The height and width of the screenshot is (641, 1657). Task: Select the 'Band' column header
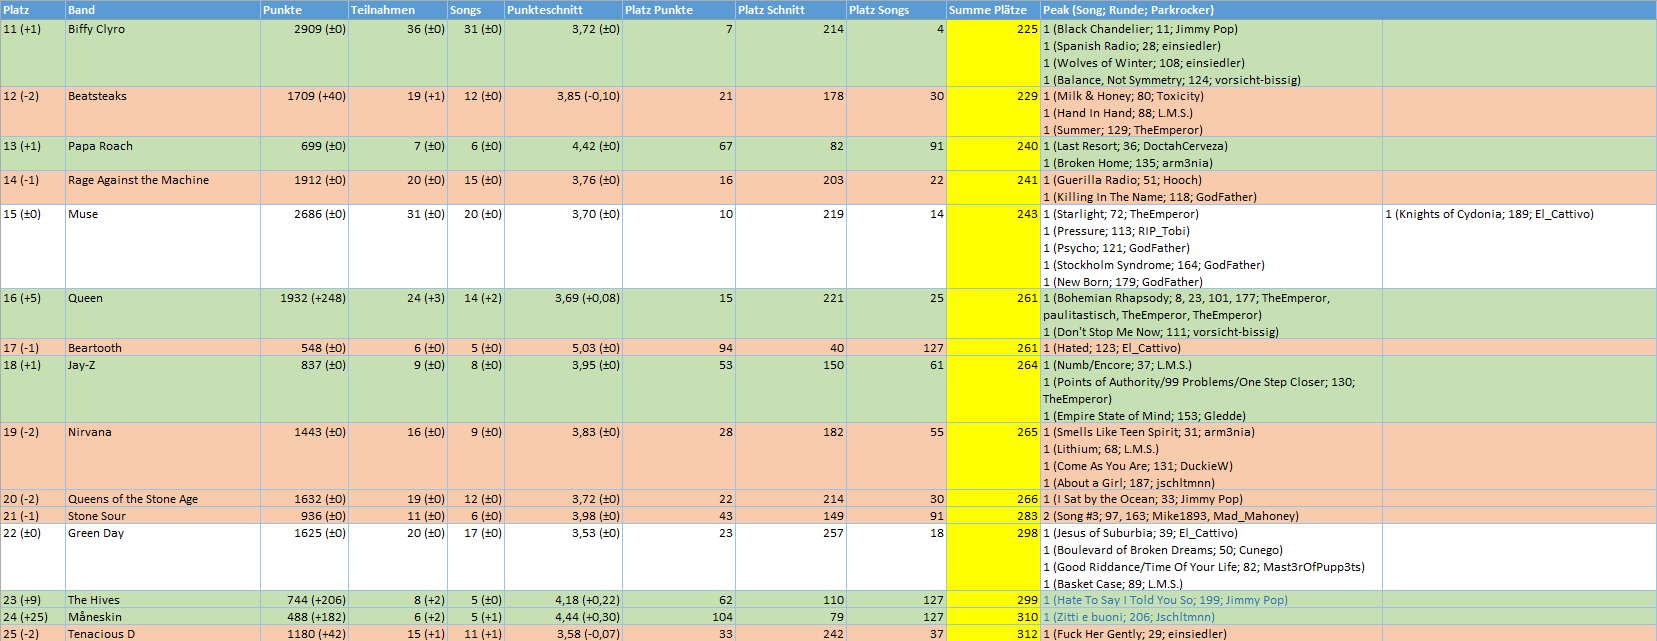[163, 10]
